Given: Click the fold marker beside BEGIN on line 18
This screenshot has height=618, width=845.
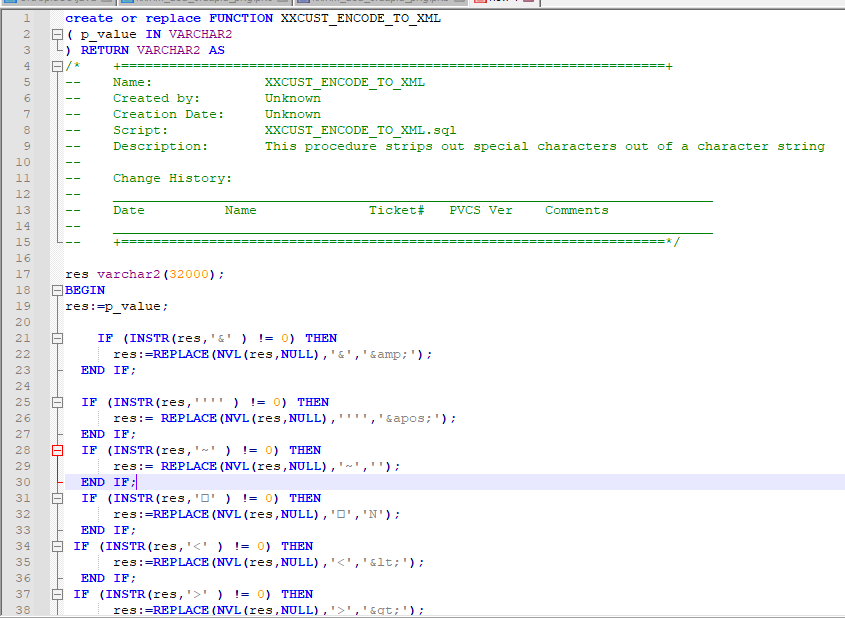Looking at the screenshot, I should [57, 290].
